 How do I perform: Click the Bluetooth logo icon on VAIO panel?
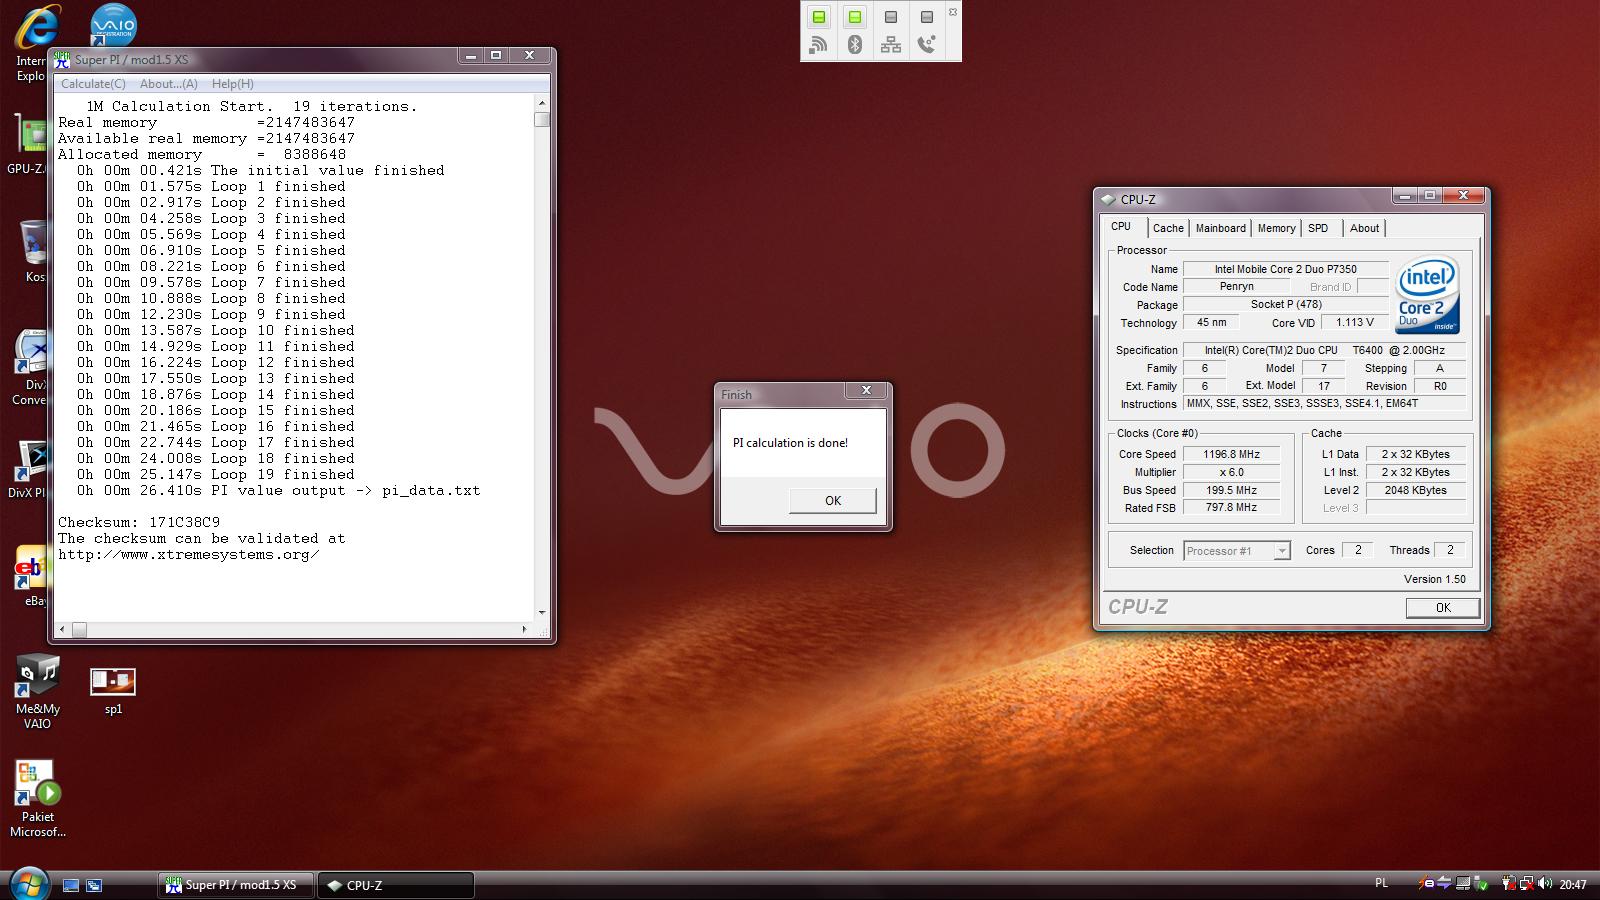click(855, 44)
